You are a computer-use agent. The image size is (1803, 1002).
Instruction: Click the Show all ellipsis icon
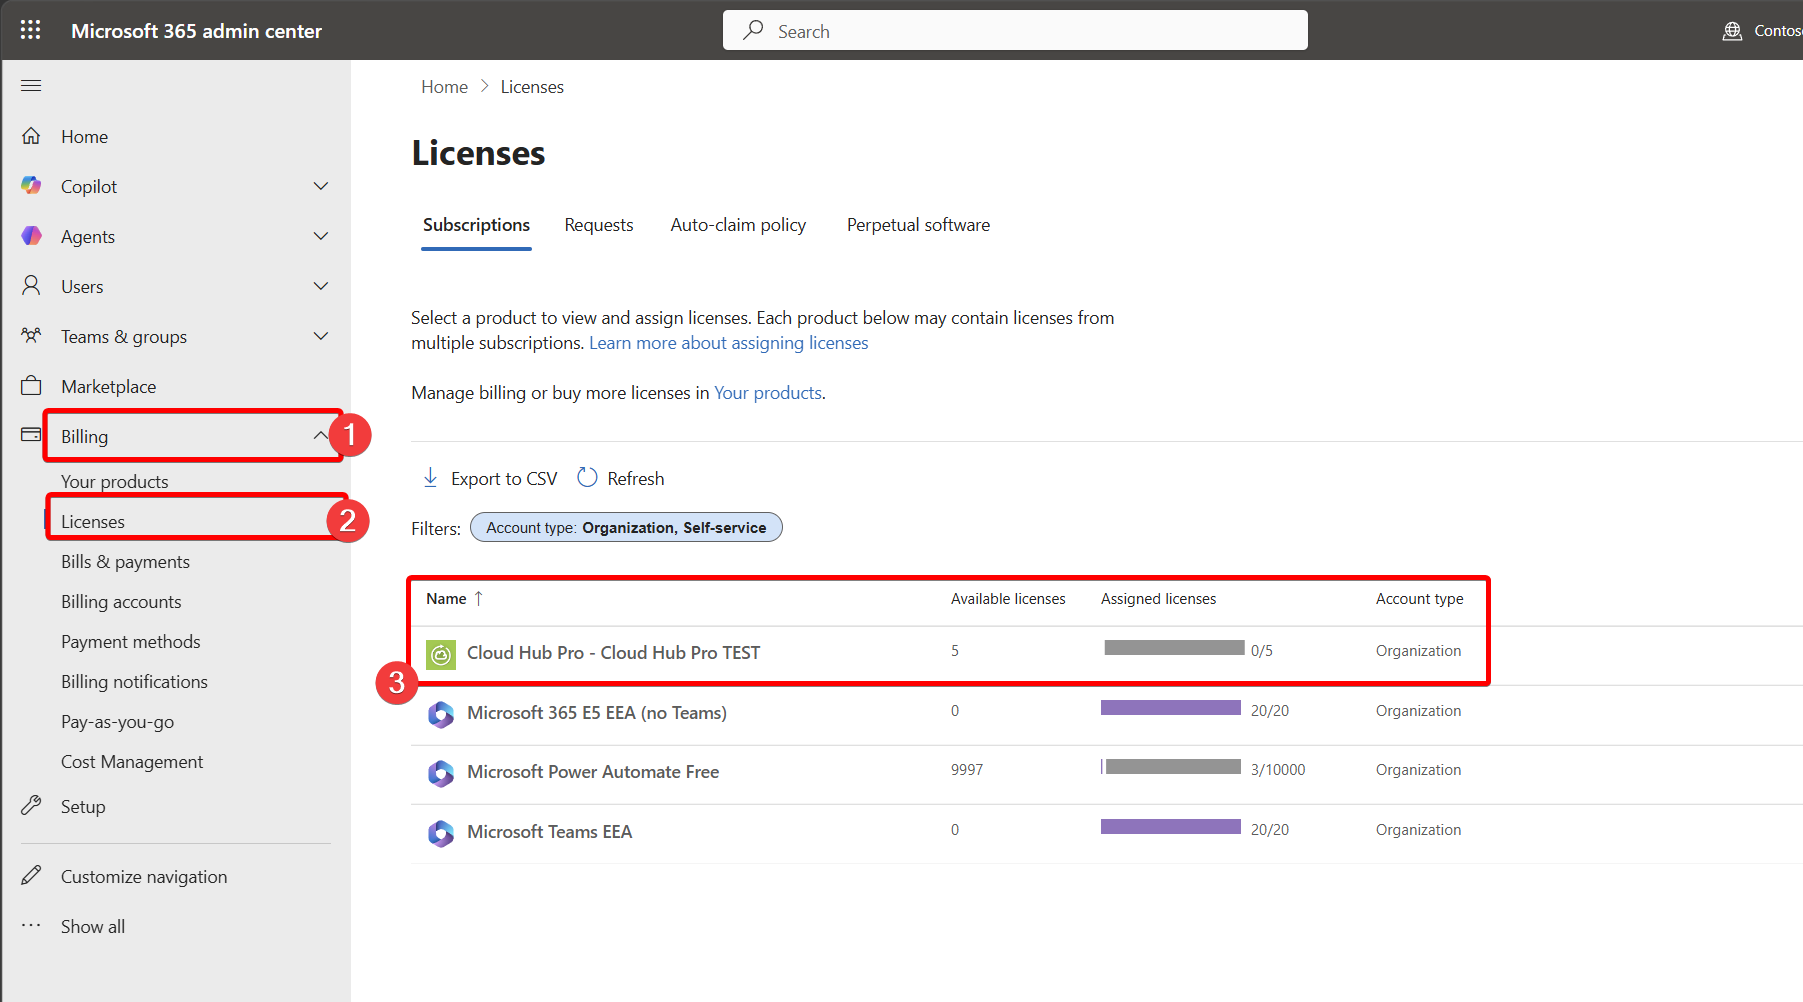pos(31,926)
